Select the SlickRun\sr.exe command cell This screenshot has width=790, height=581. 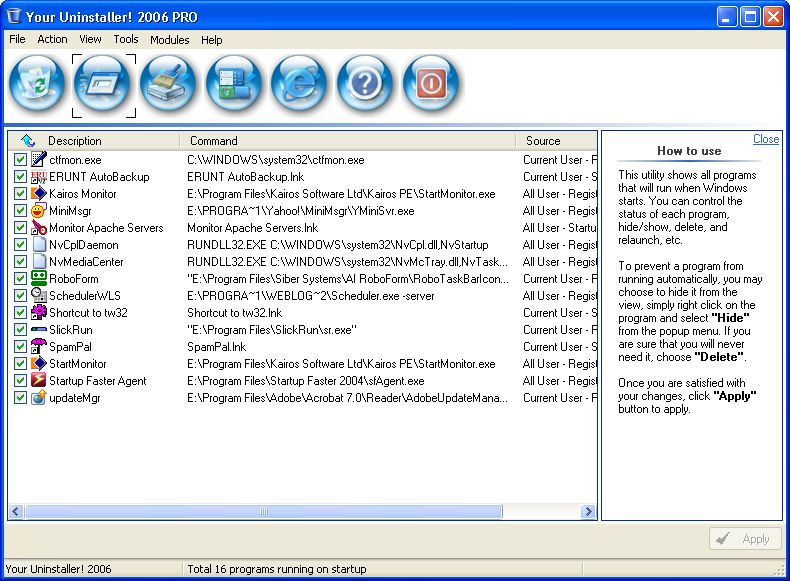coord(272,330)
